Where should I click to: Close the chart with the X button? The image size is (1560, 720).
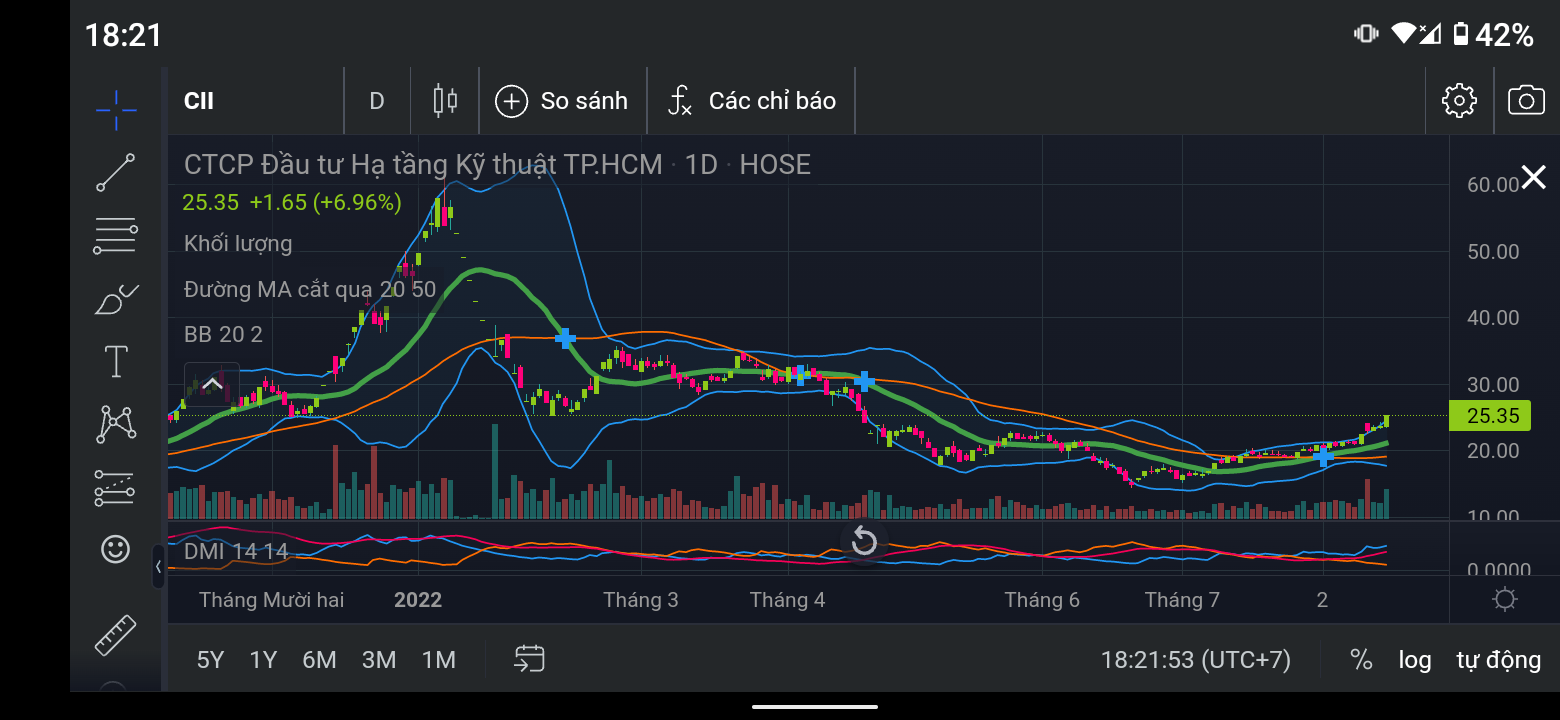pyautogui.click(x=1533, y=178)
